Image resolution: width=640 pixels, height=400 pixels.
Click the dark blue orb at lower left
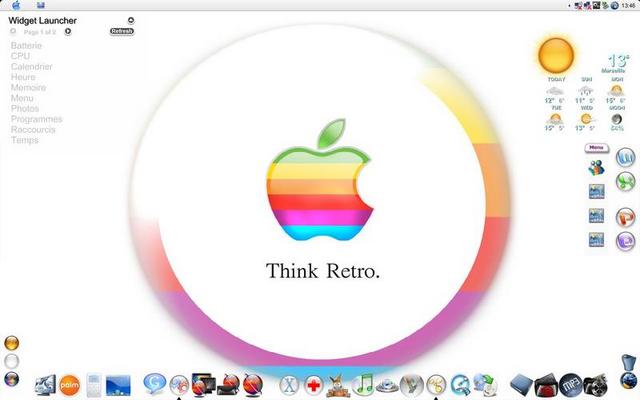(11, 379)
